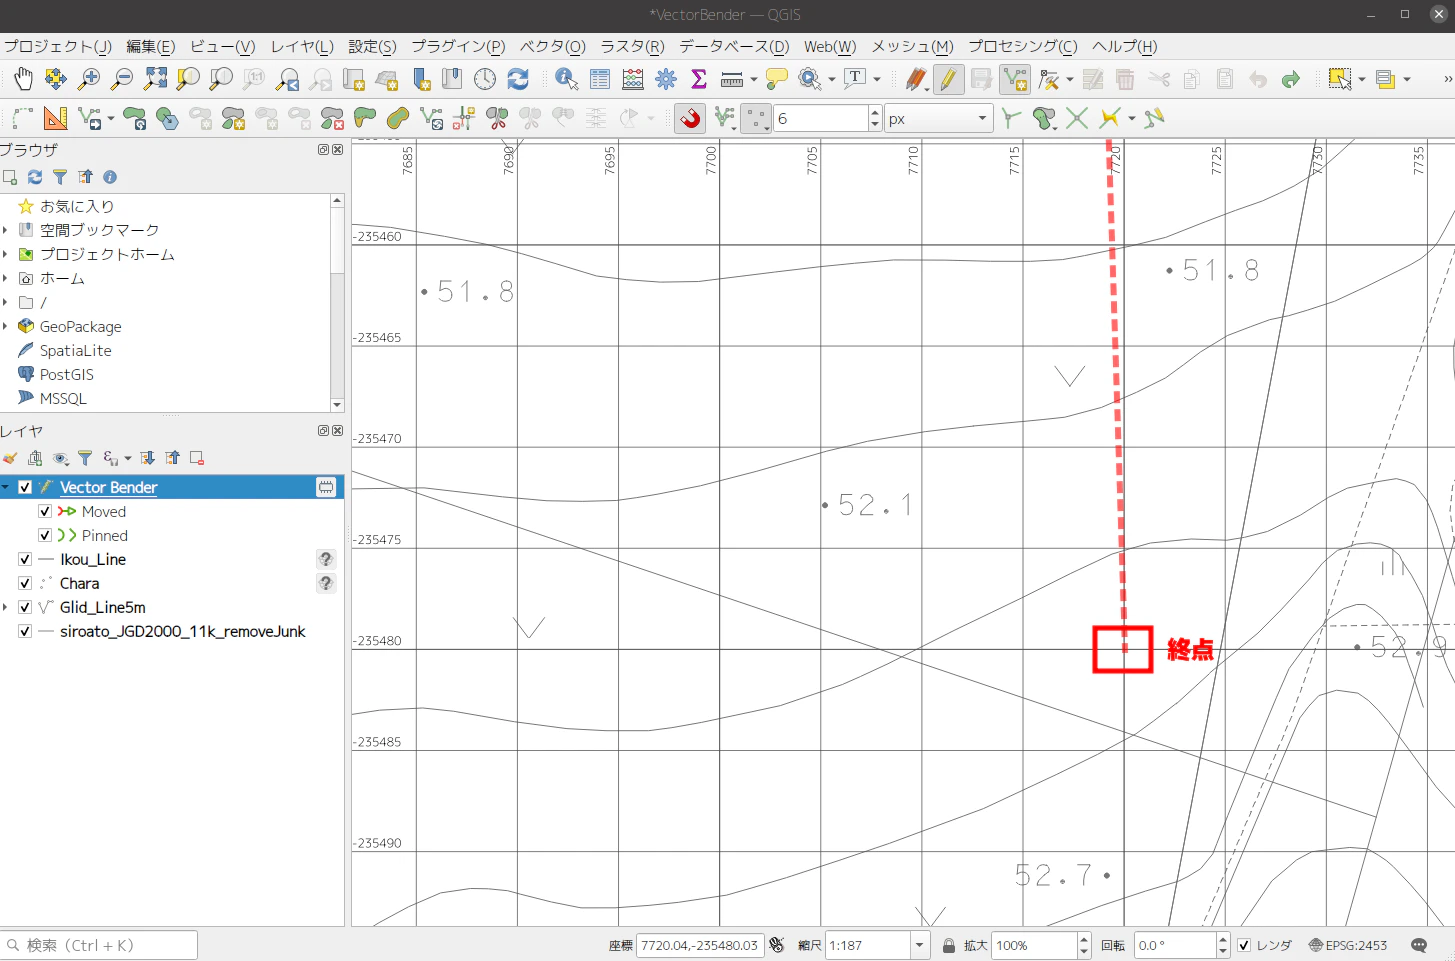Open the px snapping unit dropdown

pyautogui.click(x=938, y=119)
